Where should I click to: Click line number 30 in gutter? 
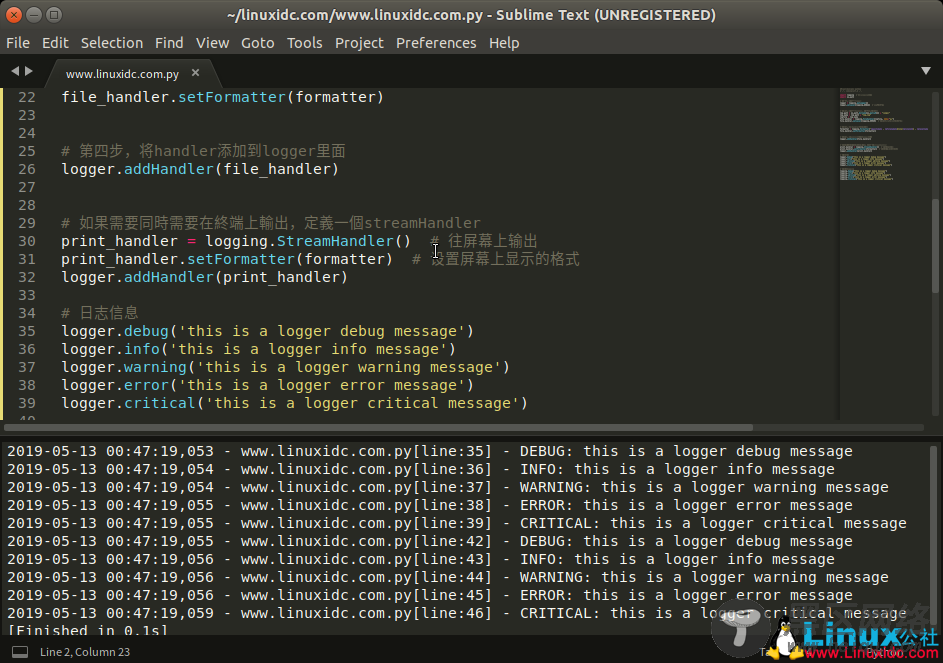point(26,241)
